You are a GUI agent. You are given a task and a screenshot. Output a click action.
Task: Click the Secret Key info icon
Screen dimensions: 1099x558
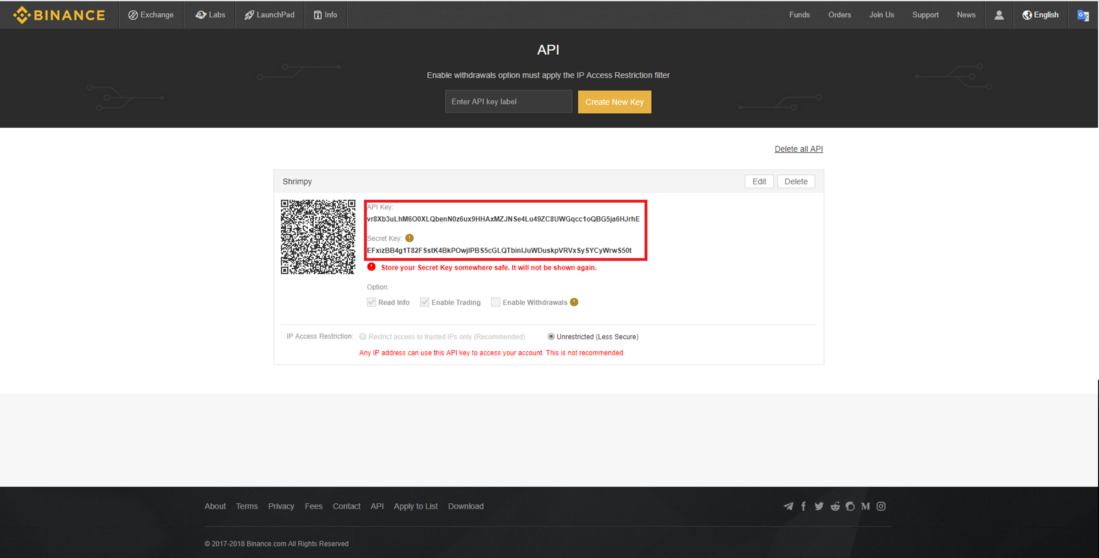coord(409,238)
